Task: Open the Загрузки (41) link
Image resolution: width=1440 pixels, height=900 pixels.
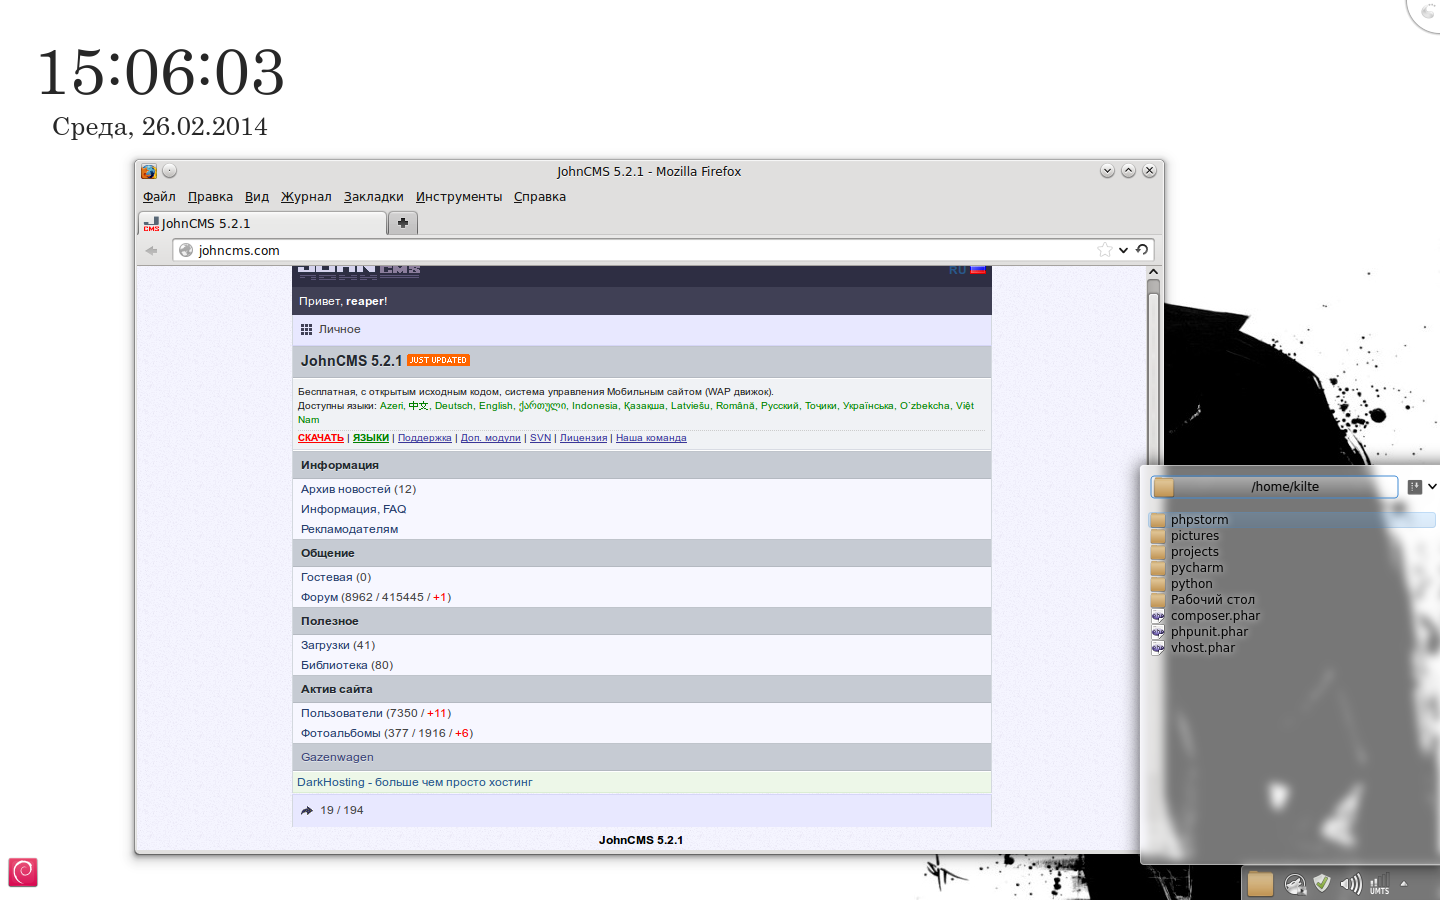Action: 338,645
